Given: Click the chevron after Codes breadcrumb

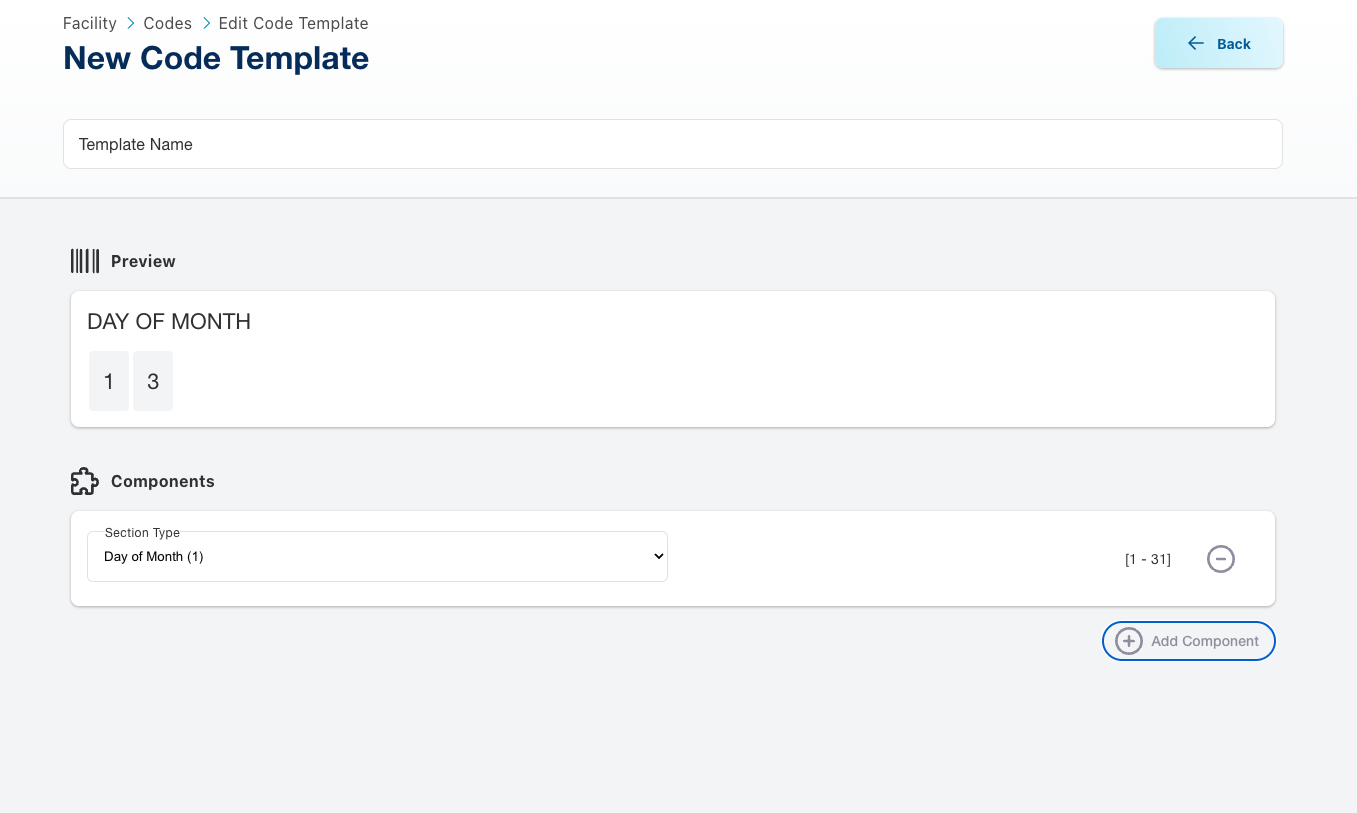Looking at the screenshot, I should (x=206, y=23).
